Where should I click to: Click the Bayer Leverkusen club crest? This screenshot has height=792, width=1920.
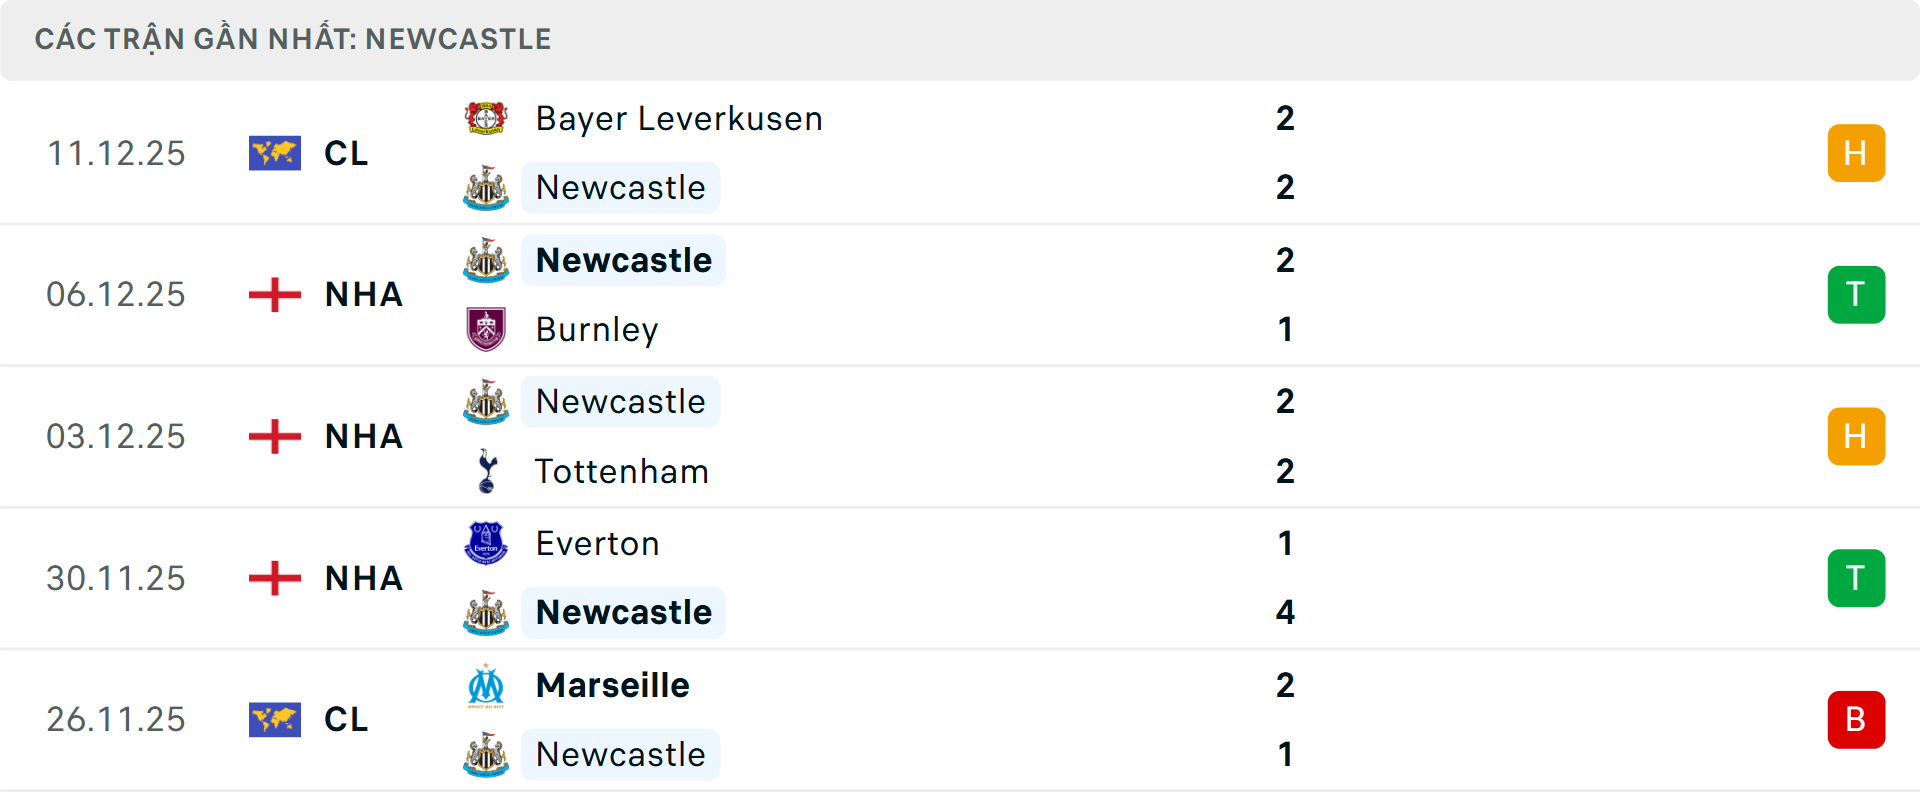coord(487,117)
